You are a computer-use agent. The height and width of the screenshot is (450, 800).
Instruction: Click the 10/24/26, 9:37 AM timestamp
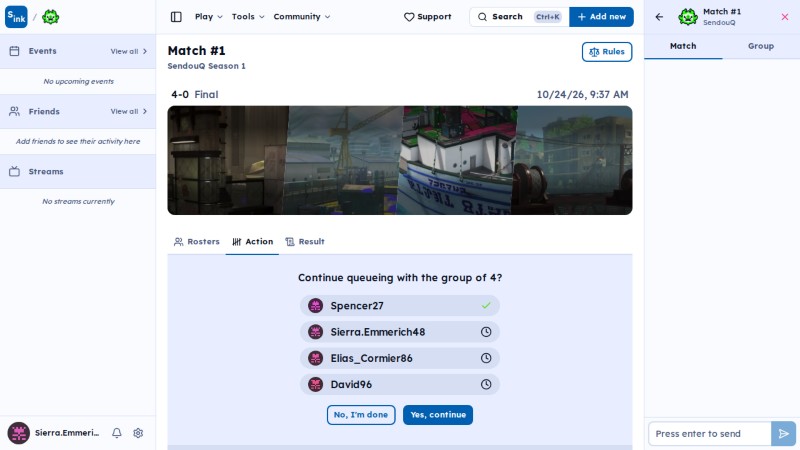[582, 95]
